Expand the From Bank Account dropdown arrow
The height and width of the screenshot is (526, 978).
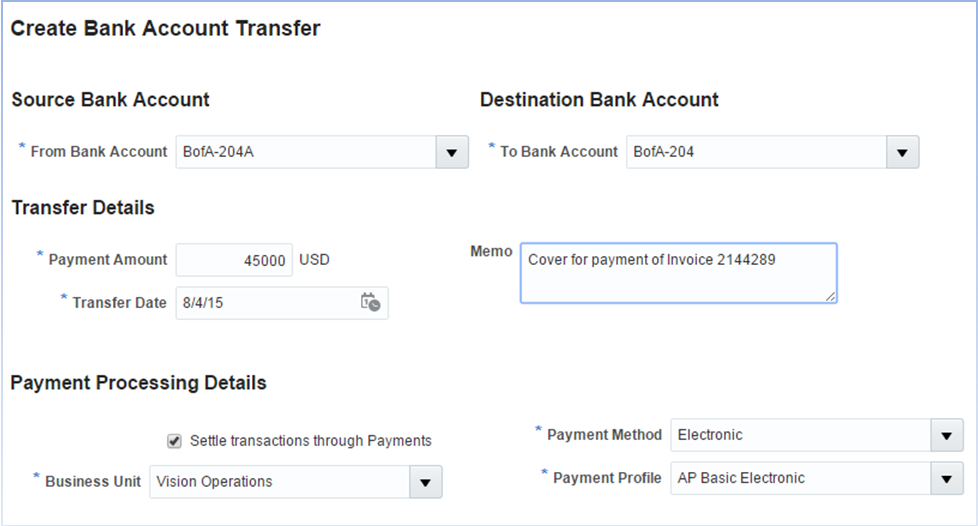tap(451, 153)
